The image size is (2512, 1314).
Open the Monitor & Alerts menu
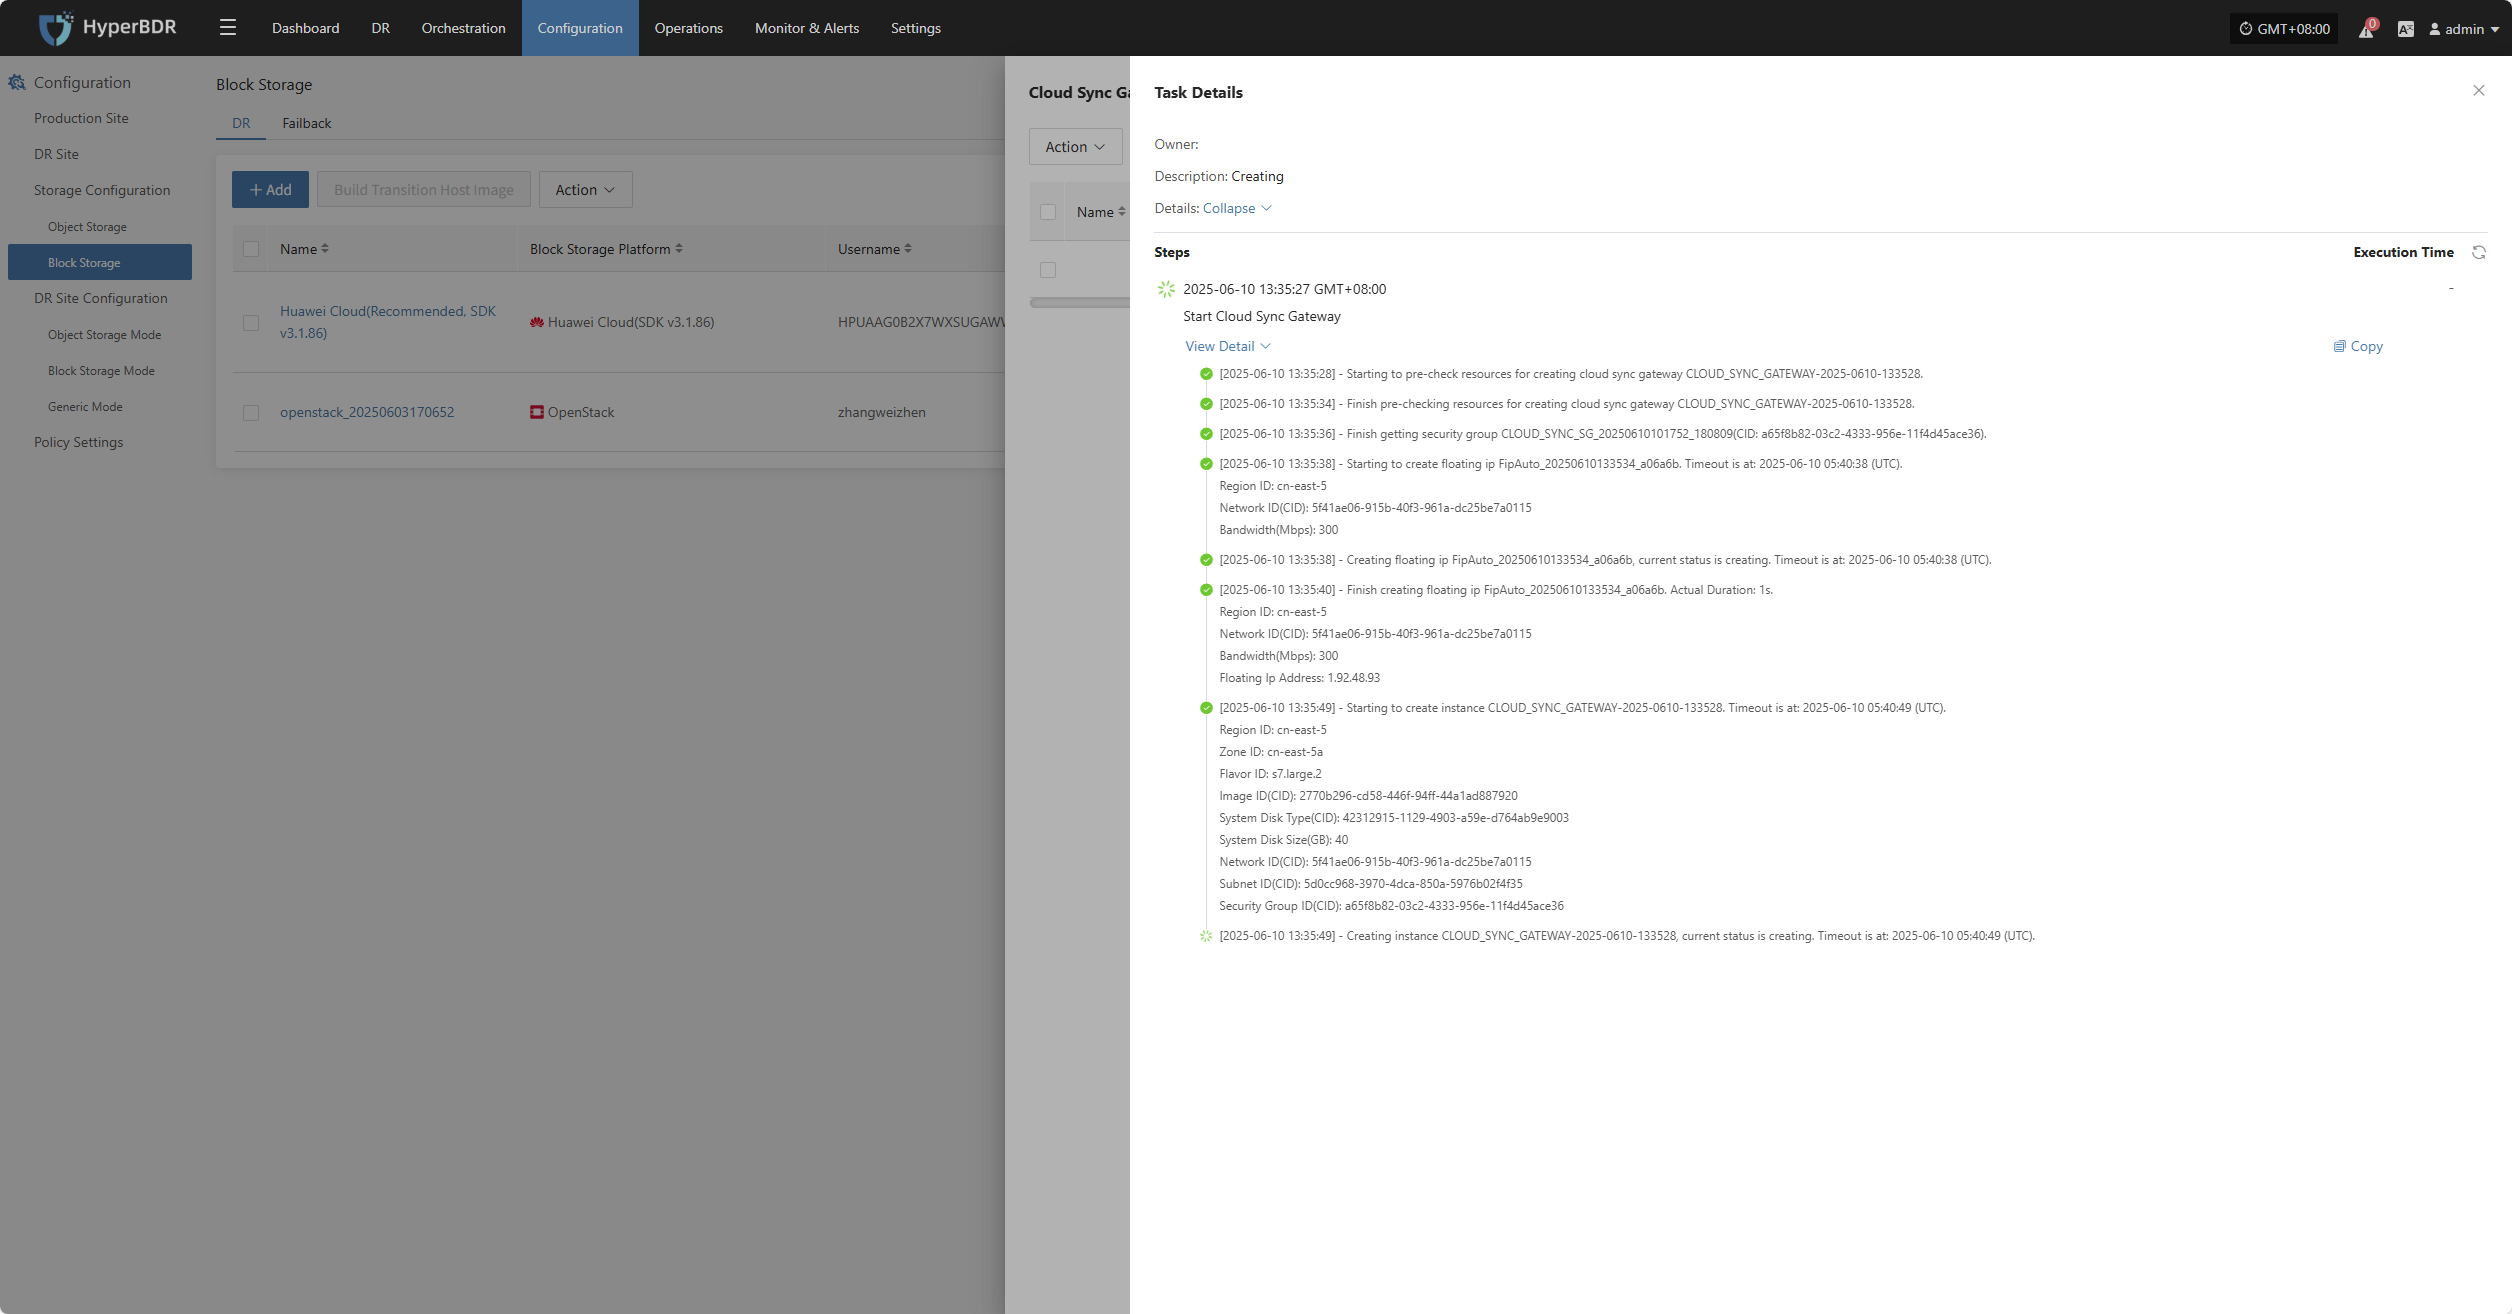(x=806, y=28)
